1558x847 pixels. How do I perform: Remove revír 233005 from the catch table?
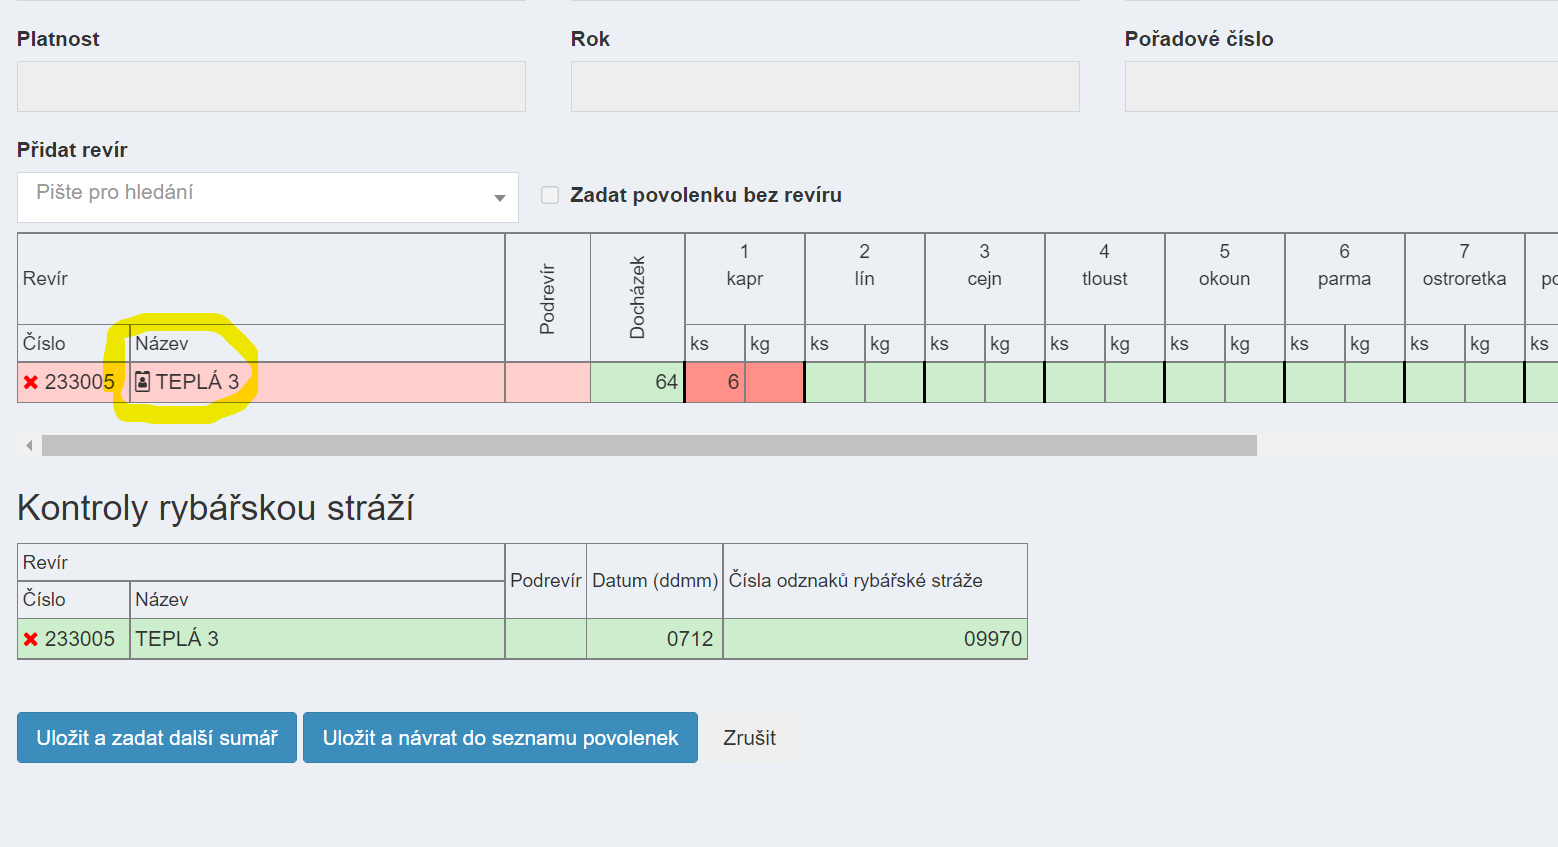pos(31,383)
